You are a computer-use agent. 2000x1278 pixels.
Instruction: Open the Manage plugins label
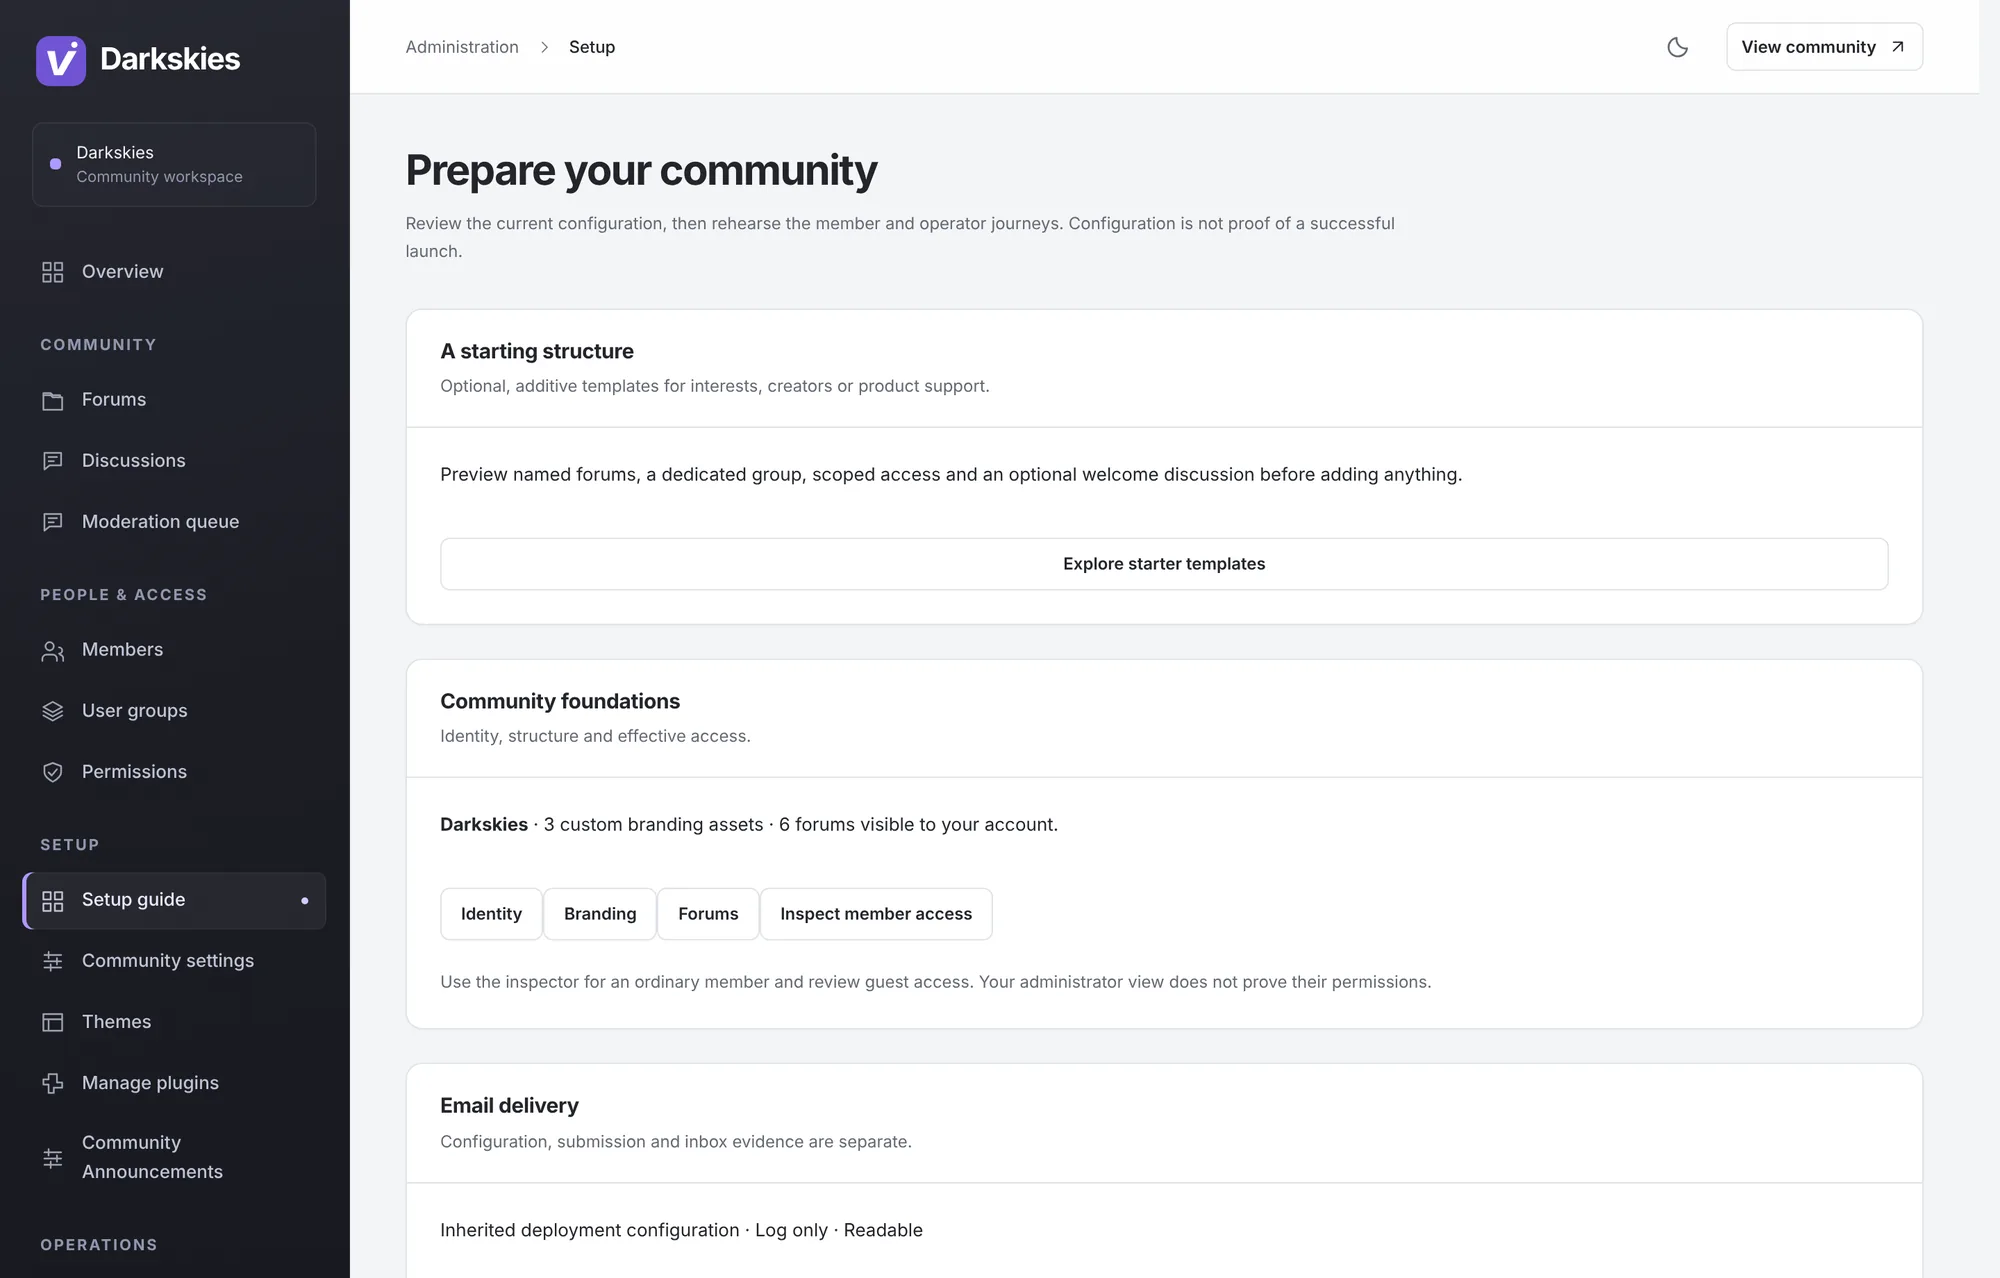click(x=150, y=1083)
